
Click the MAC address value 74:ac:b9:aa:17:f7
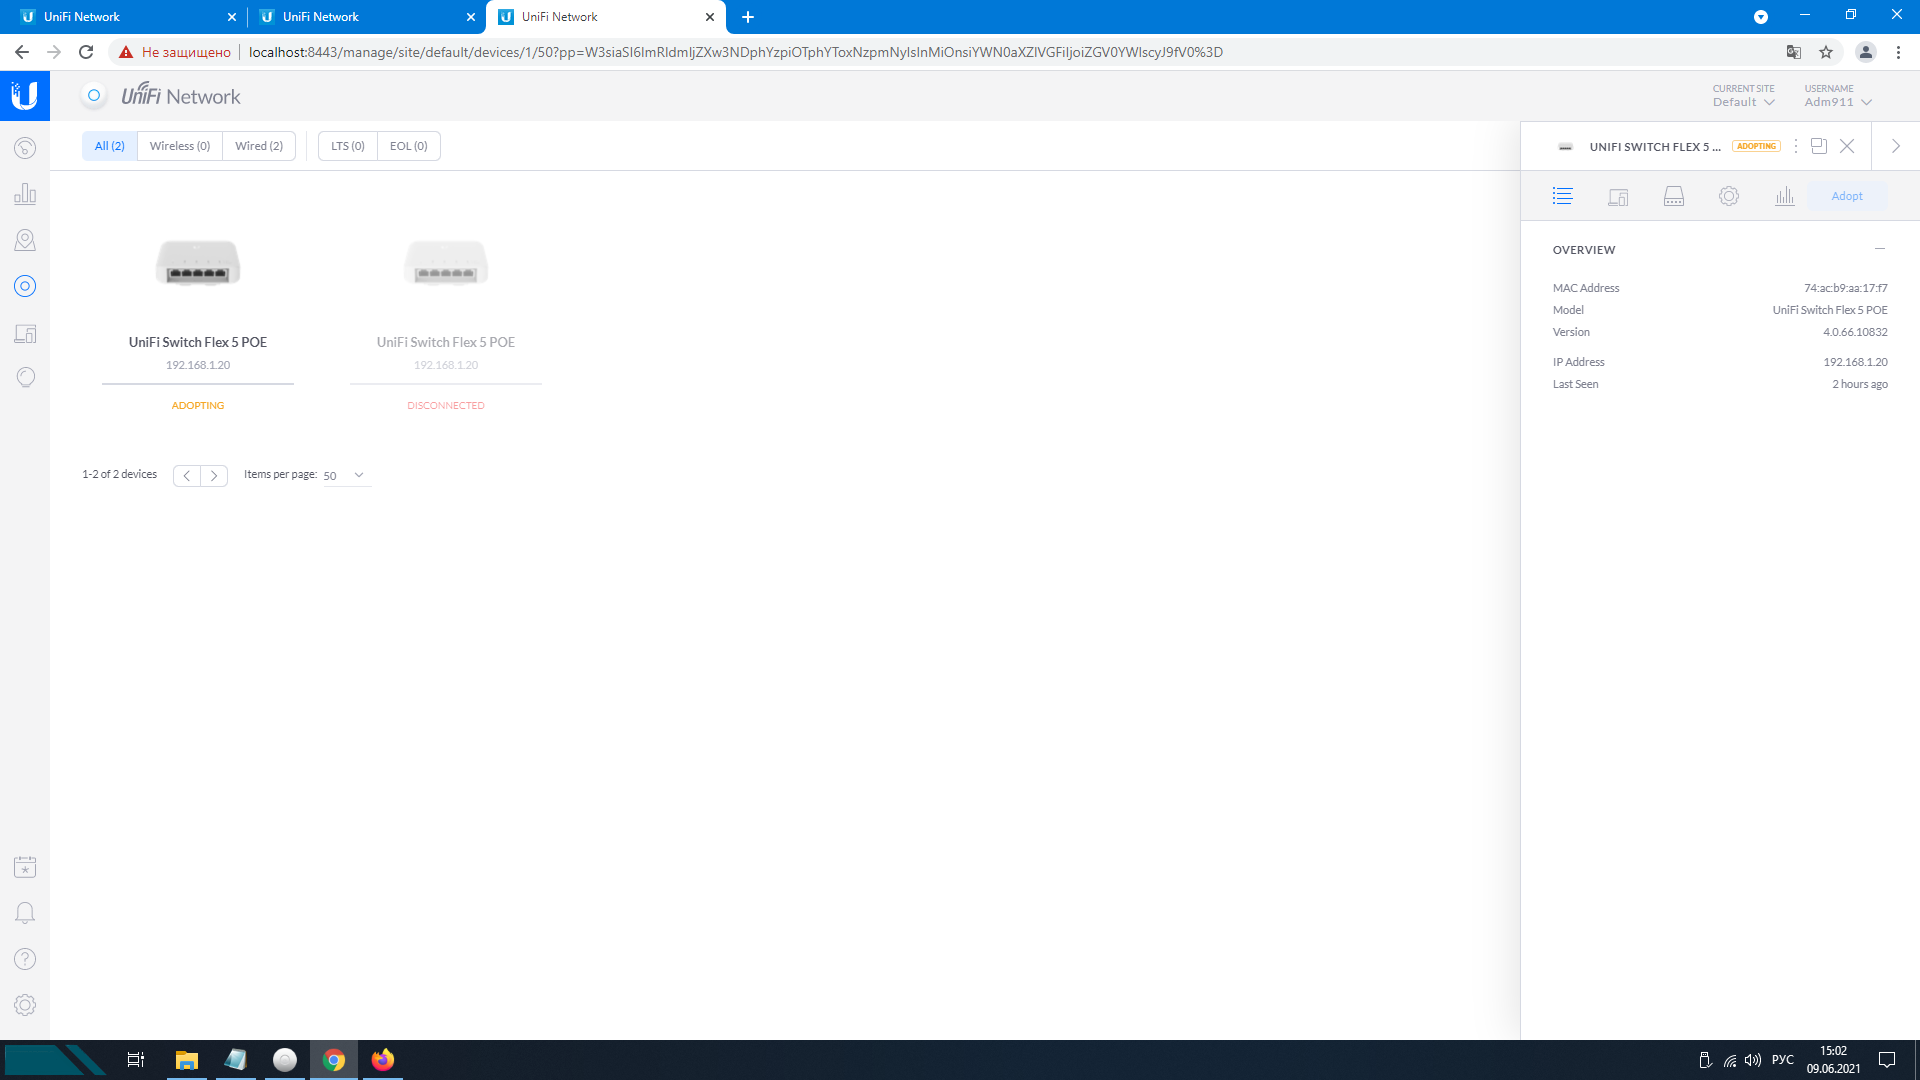tap(1846, 288)
